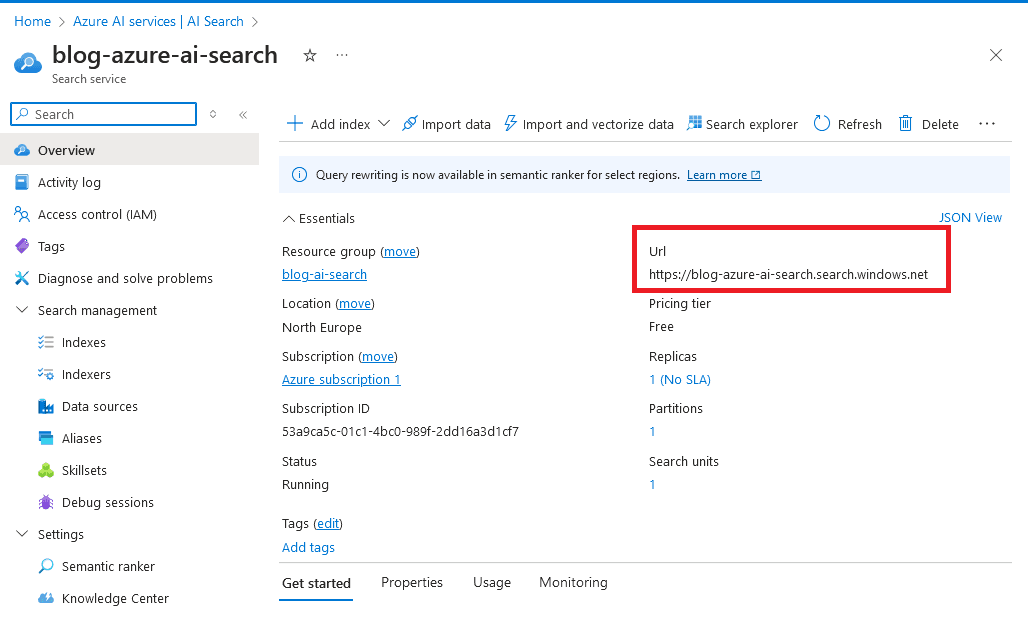Open the Azure subscription 1 link
This screenshot has width=1028, height=618.
[x=341, y=379]
